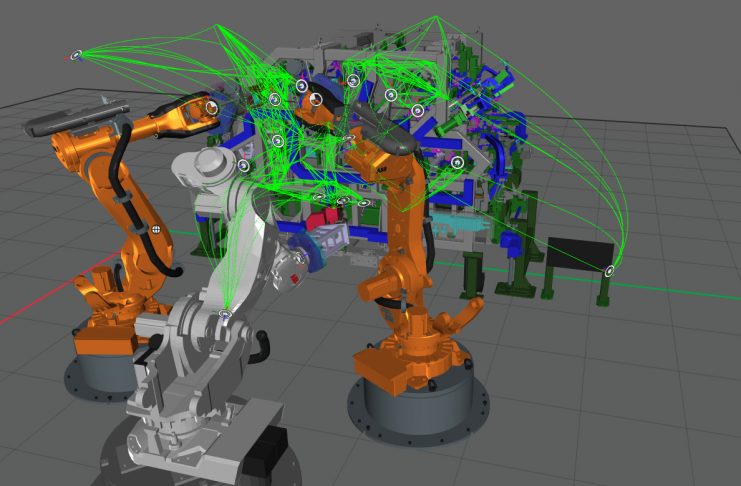Viewport: 741px width, 486px height.
Task: Select the isolated waypoint marker at far upper left
Action: (76, 55)
